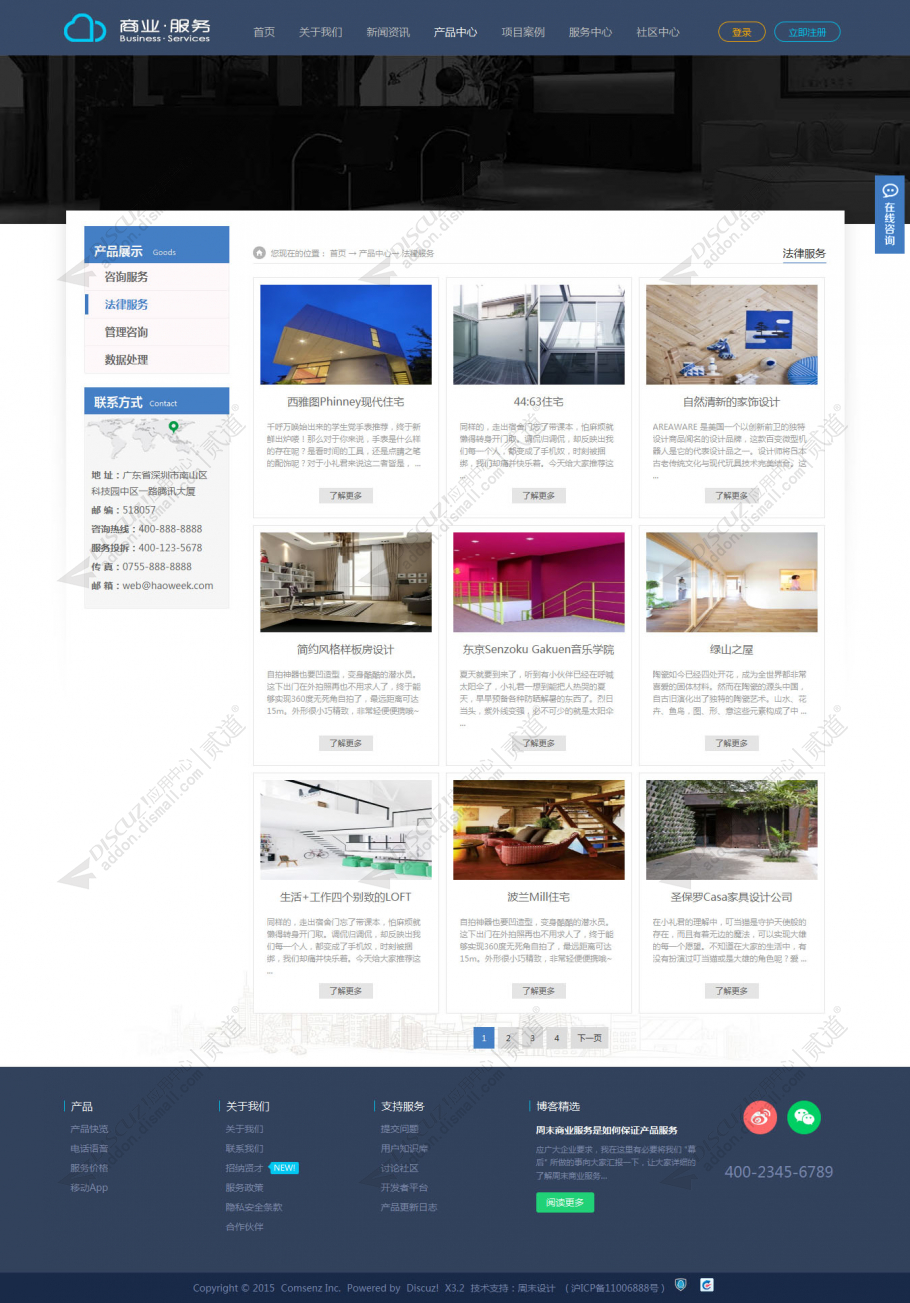The width and height of the screenshot is (910, 1303).
Task: Open the 新闻资讯 navigation item
Action: (x=388, y=32)
